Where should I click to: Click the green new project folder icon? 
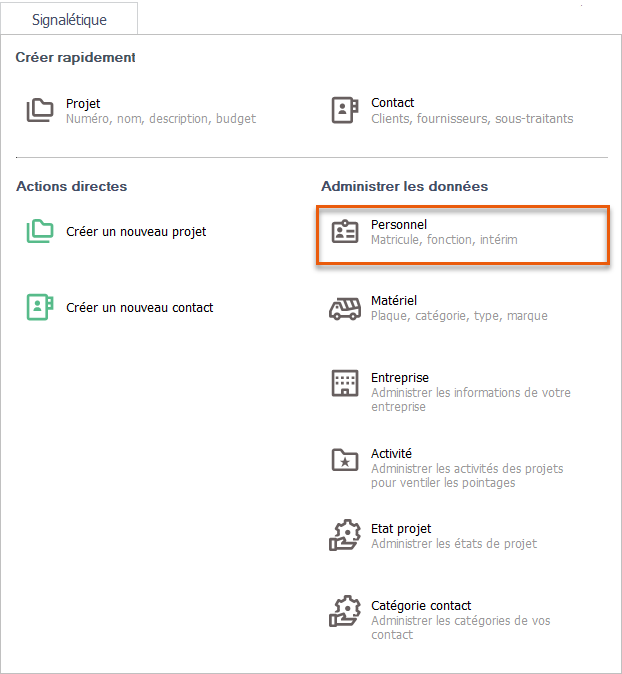click(40, 232)
